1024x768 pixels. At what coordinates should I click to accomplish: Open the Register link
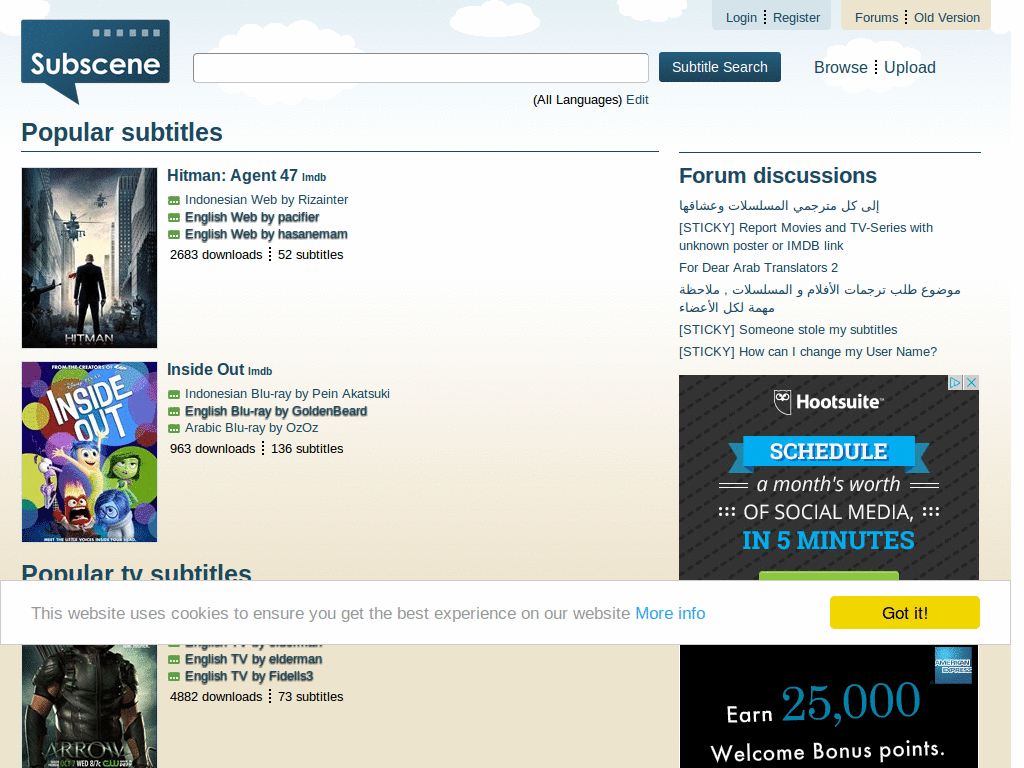tap(796, 18)
